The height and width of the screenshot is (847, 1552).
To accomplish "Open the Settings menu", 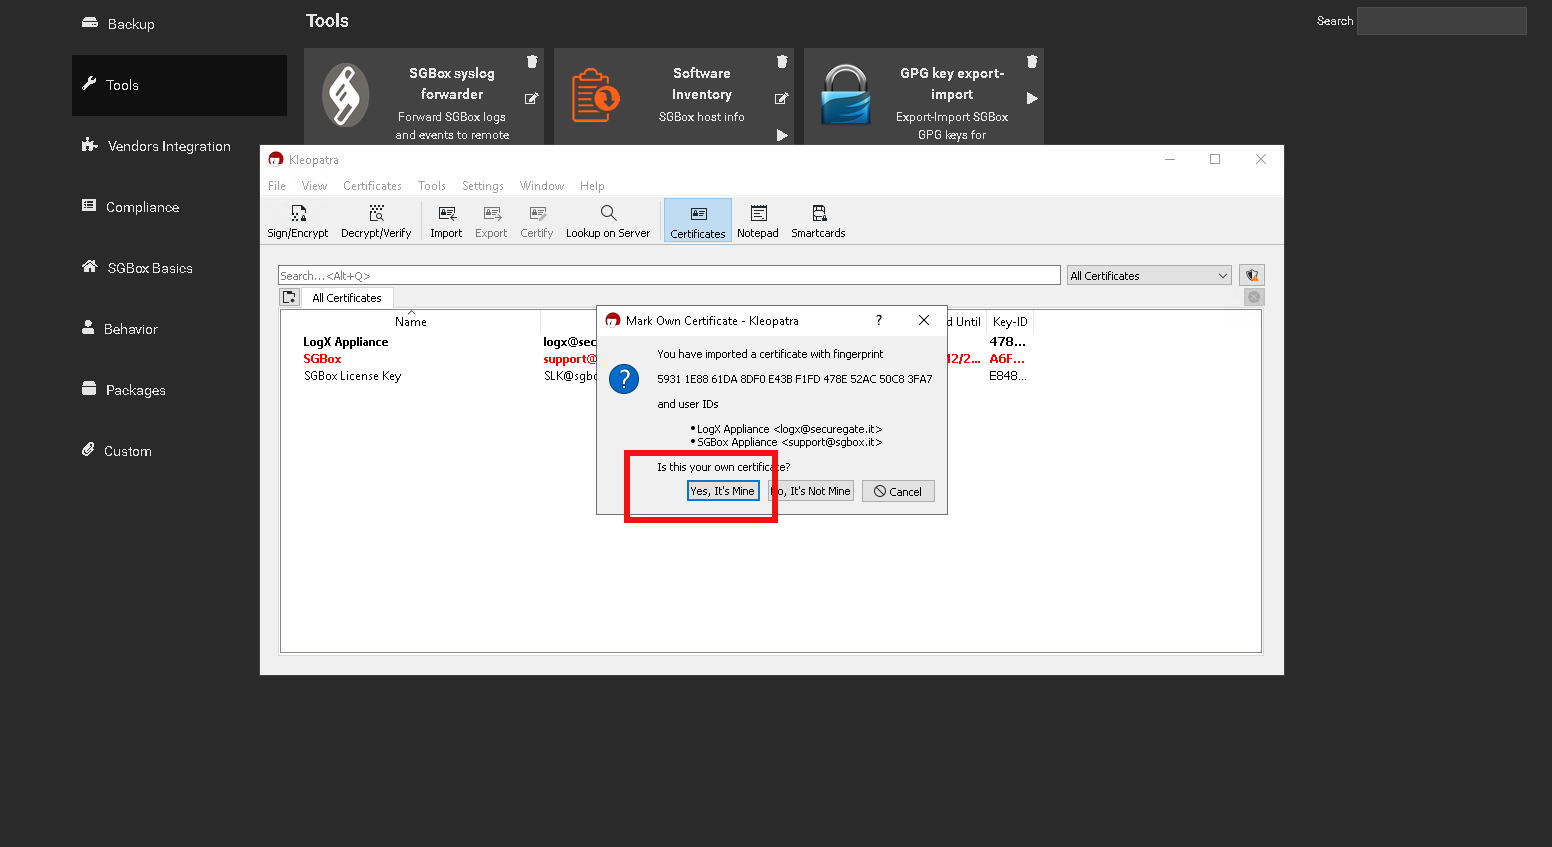I will (x=483, y=186).
